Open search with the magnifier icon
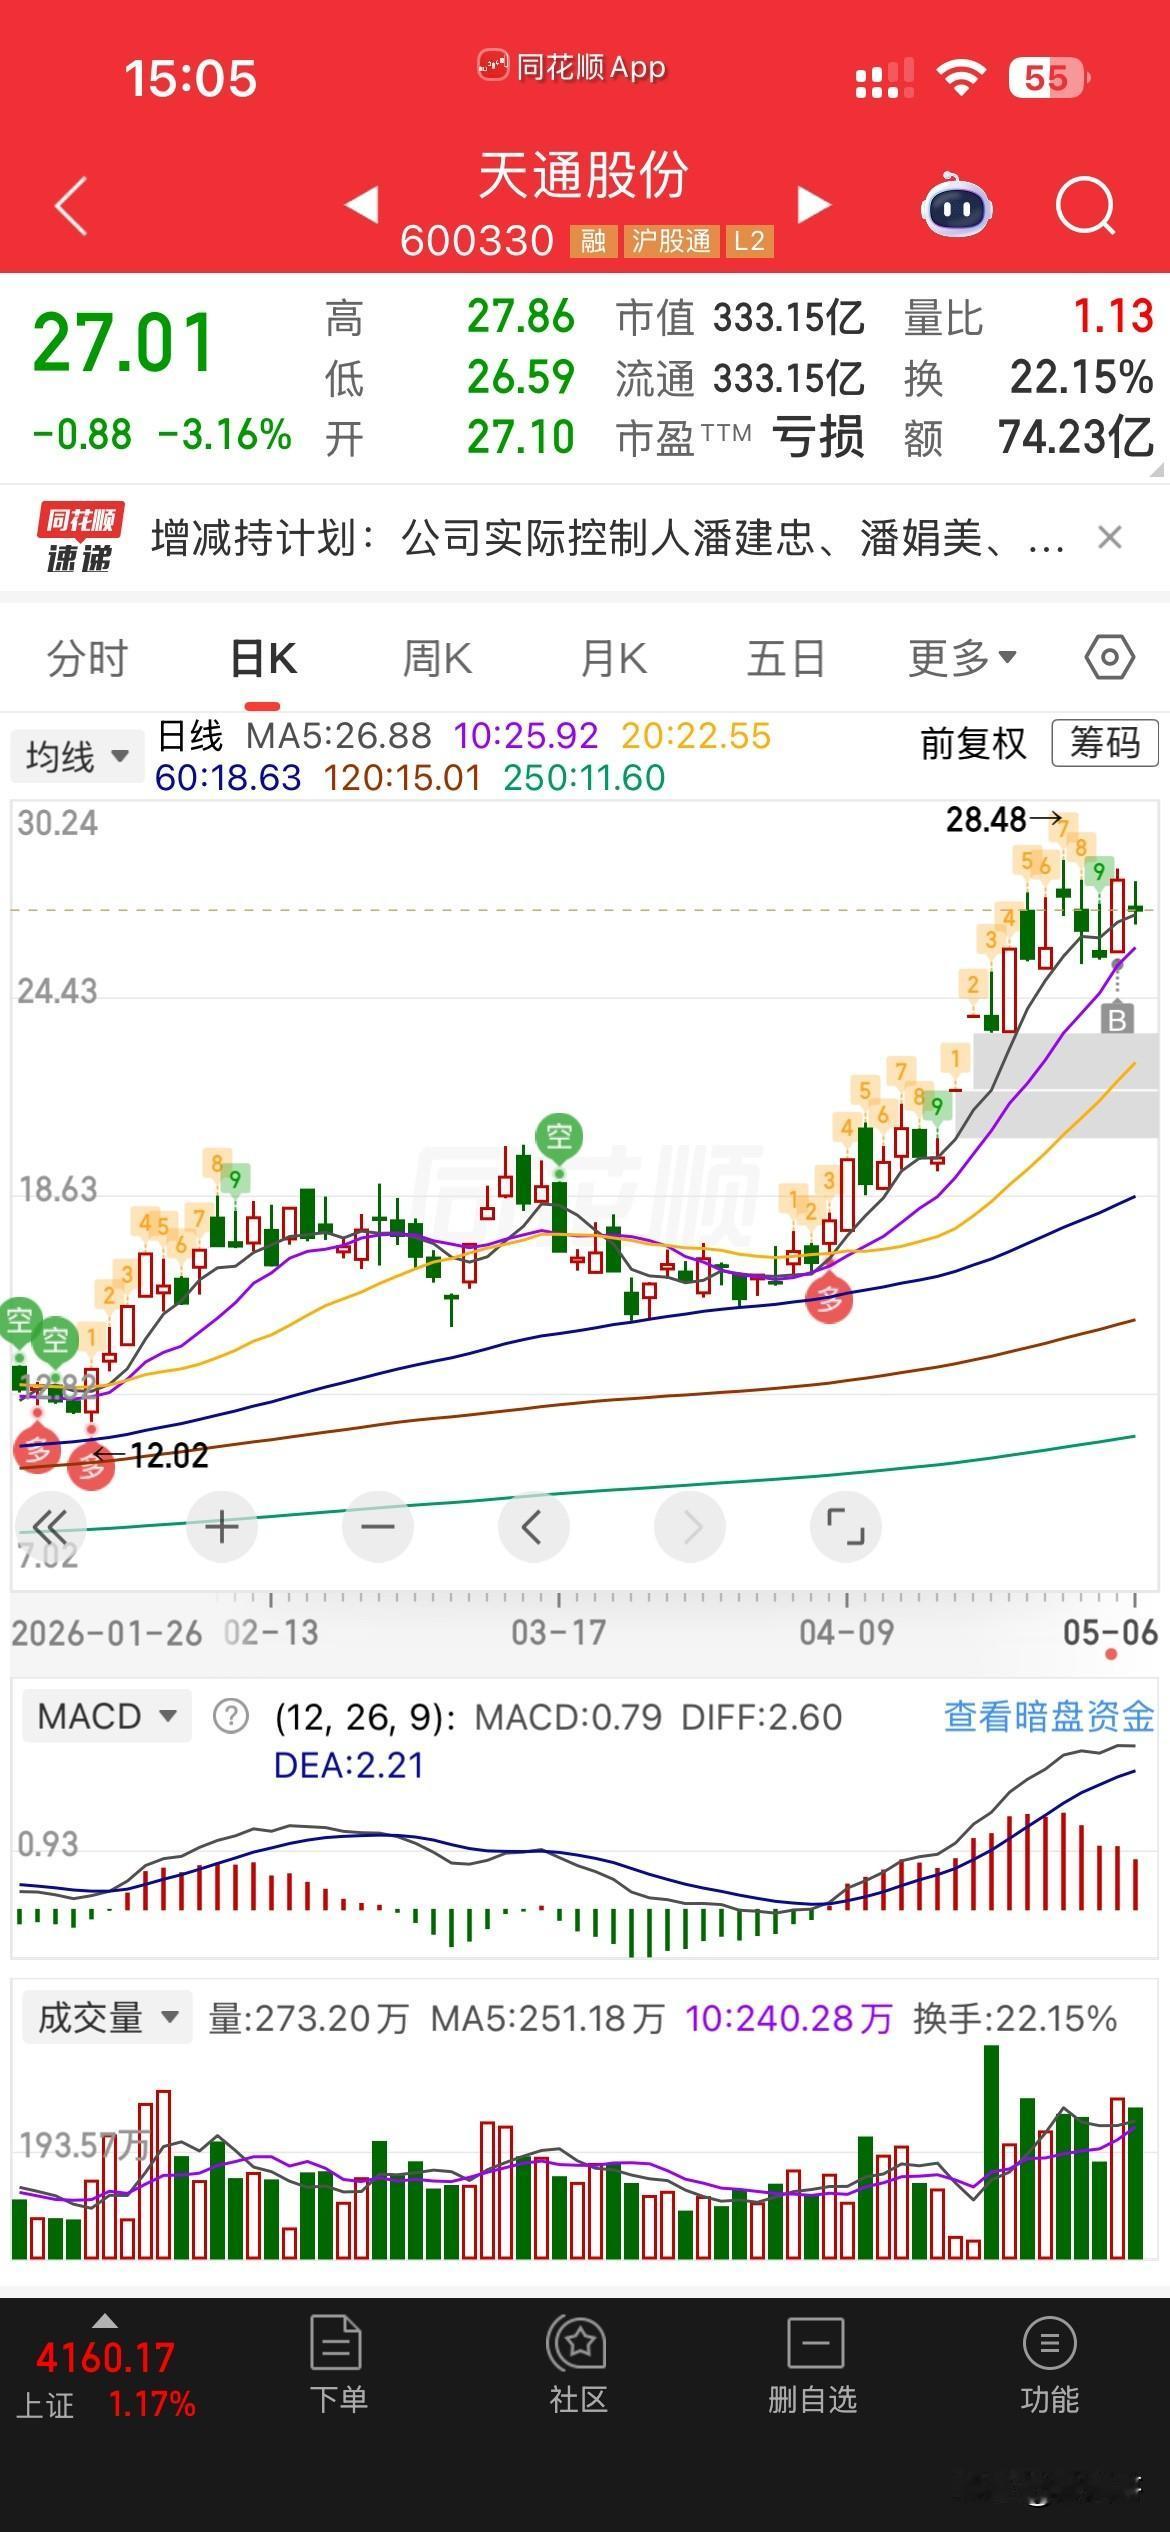The height and width of the screenshot is (2532, 1170). click(x=1086, y=206)
